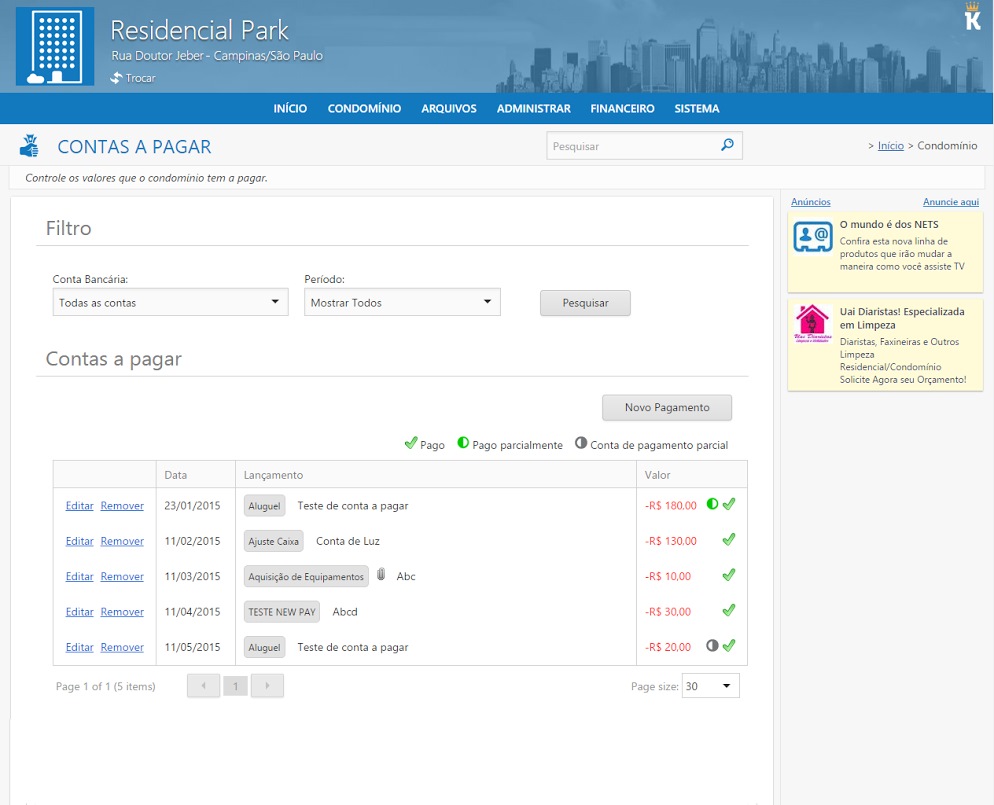Go to next page in pager
Screen dimensions: 994x805
pyautogui.click(x=267, y=686)
